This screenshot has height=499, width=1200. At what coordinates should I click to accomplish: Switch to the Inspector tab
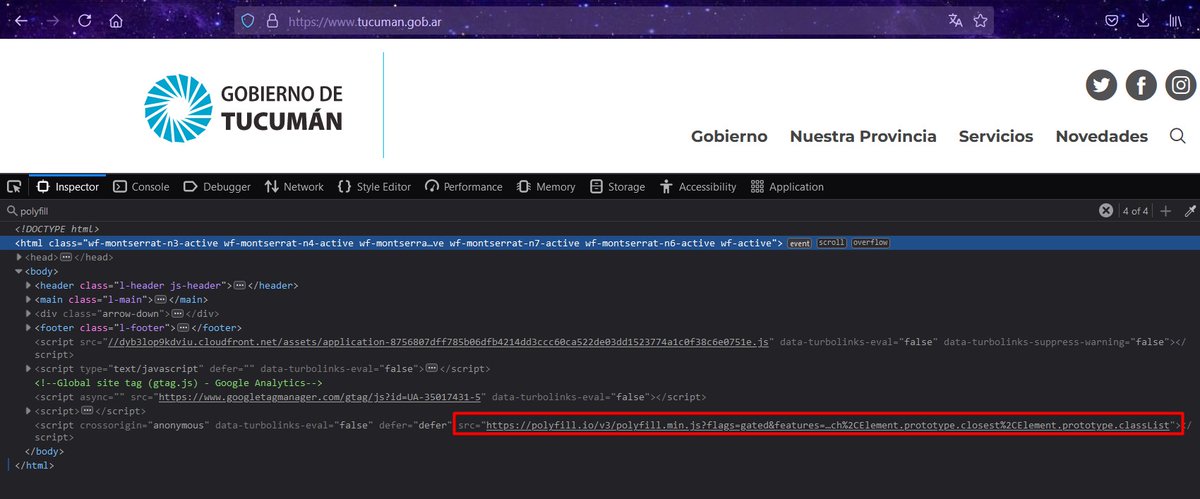pyautogui.click(x=68, y=187)
